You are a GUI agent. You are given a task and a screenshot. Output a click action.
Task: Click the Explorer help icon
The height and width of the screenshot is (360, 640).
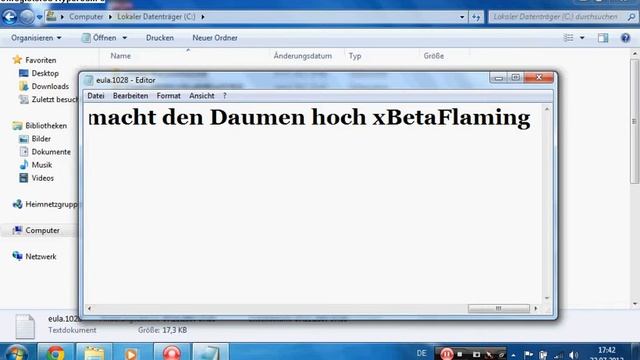(625, 38)
